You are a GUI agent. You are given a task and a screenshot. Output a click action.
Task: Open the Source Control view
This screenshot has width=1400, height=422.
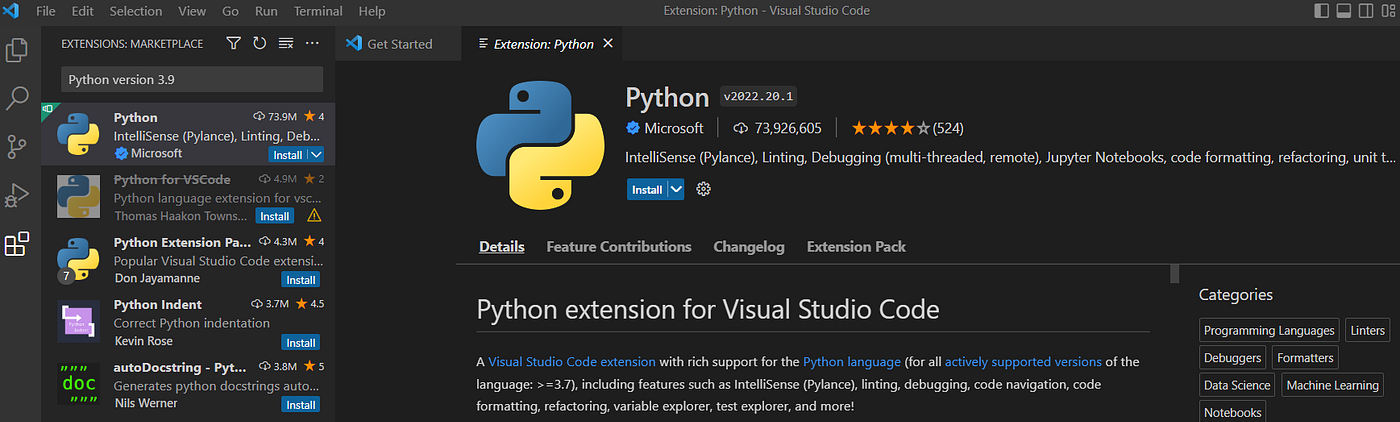[17, 147]
